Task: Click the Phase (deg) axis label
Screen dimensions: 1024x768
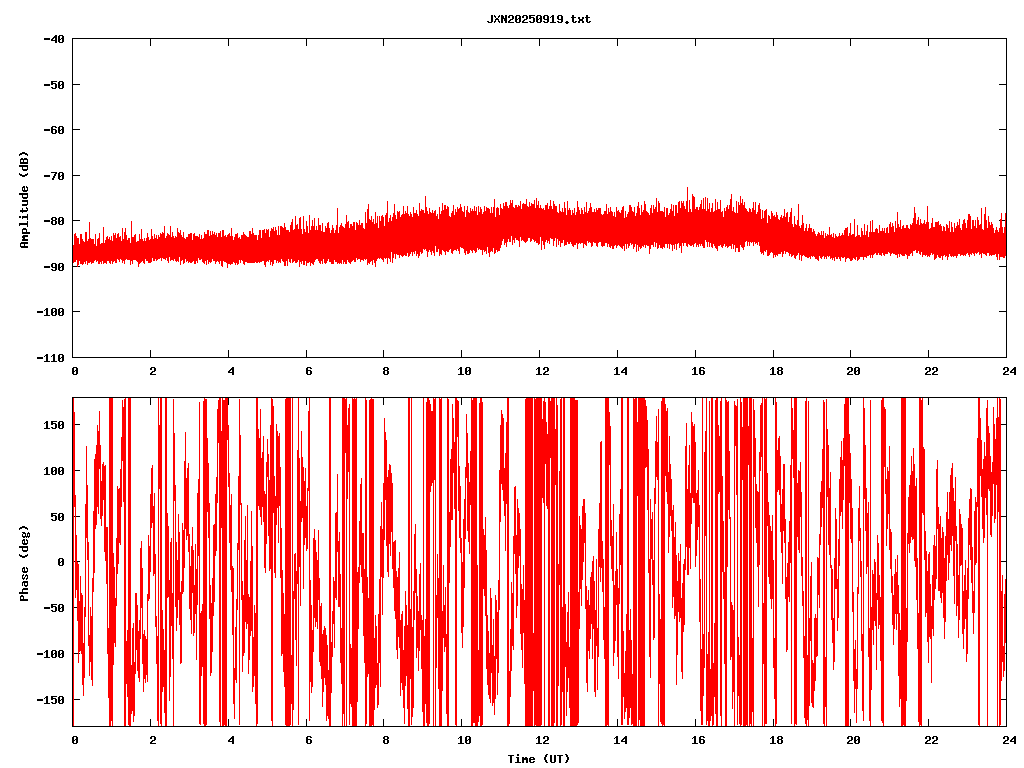Action: tap(24, 562)
